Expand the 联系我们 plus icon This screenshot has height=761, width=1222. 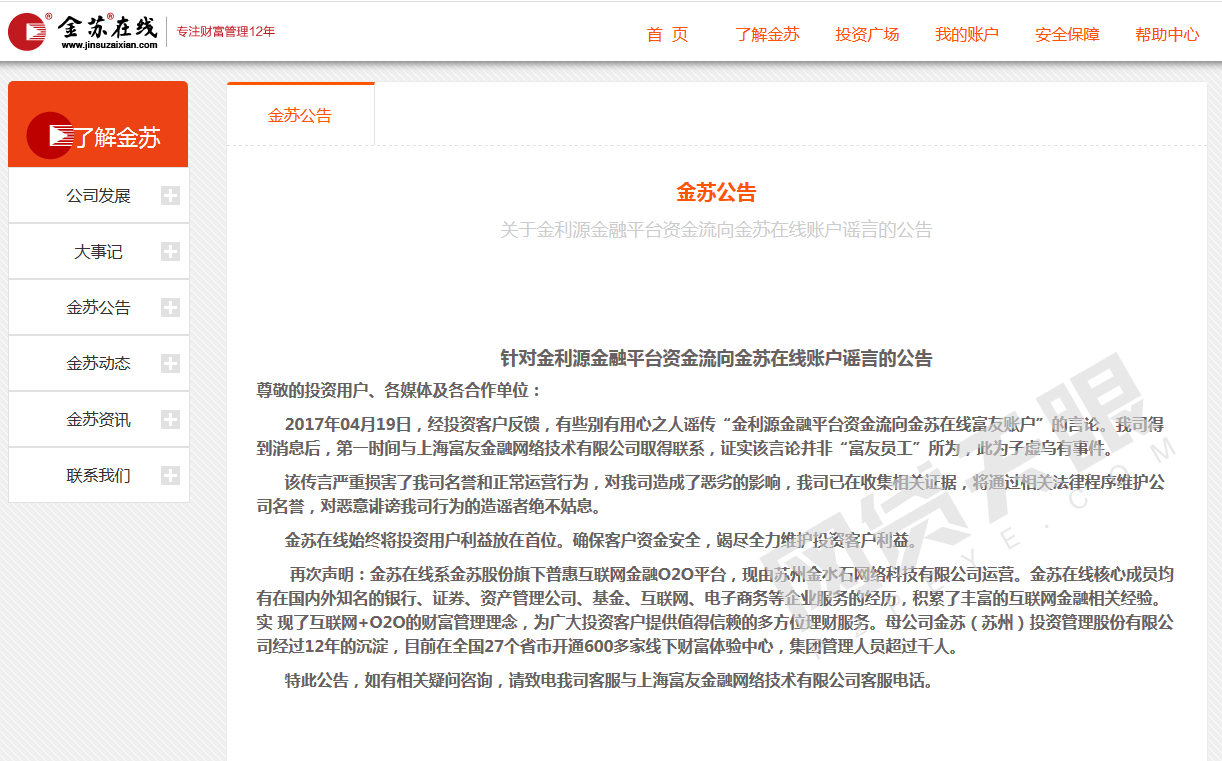[170, 476]
